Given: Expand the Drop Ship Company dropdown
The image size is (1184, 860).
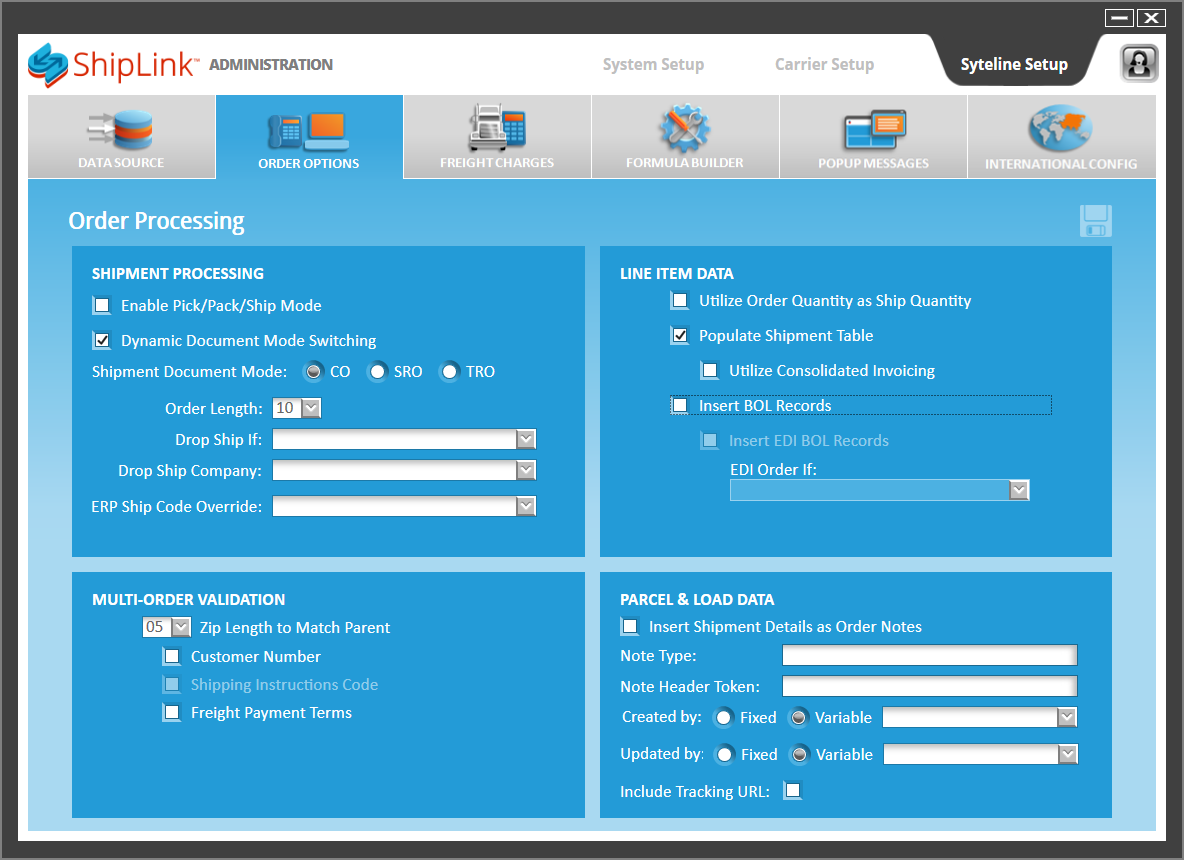Looking at the screenshot, I should click(526, 470).
